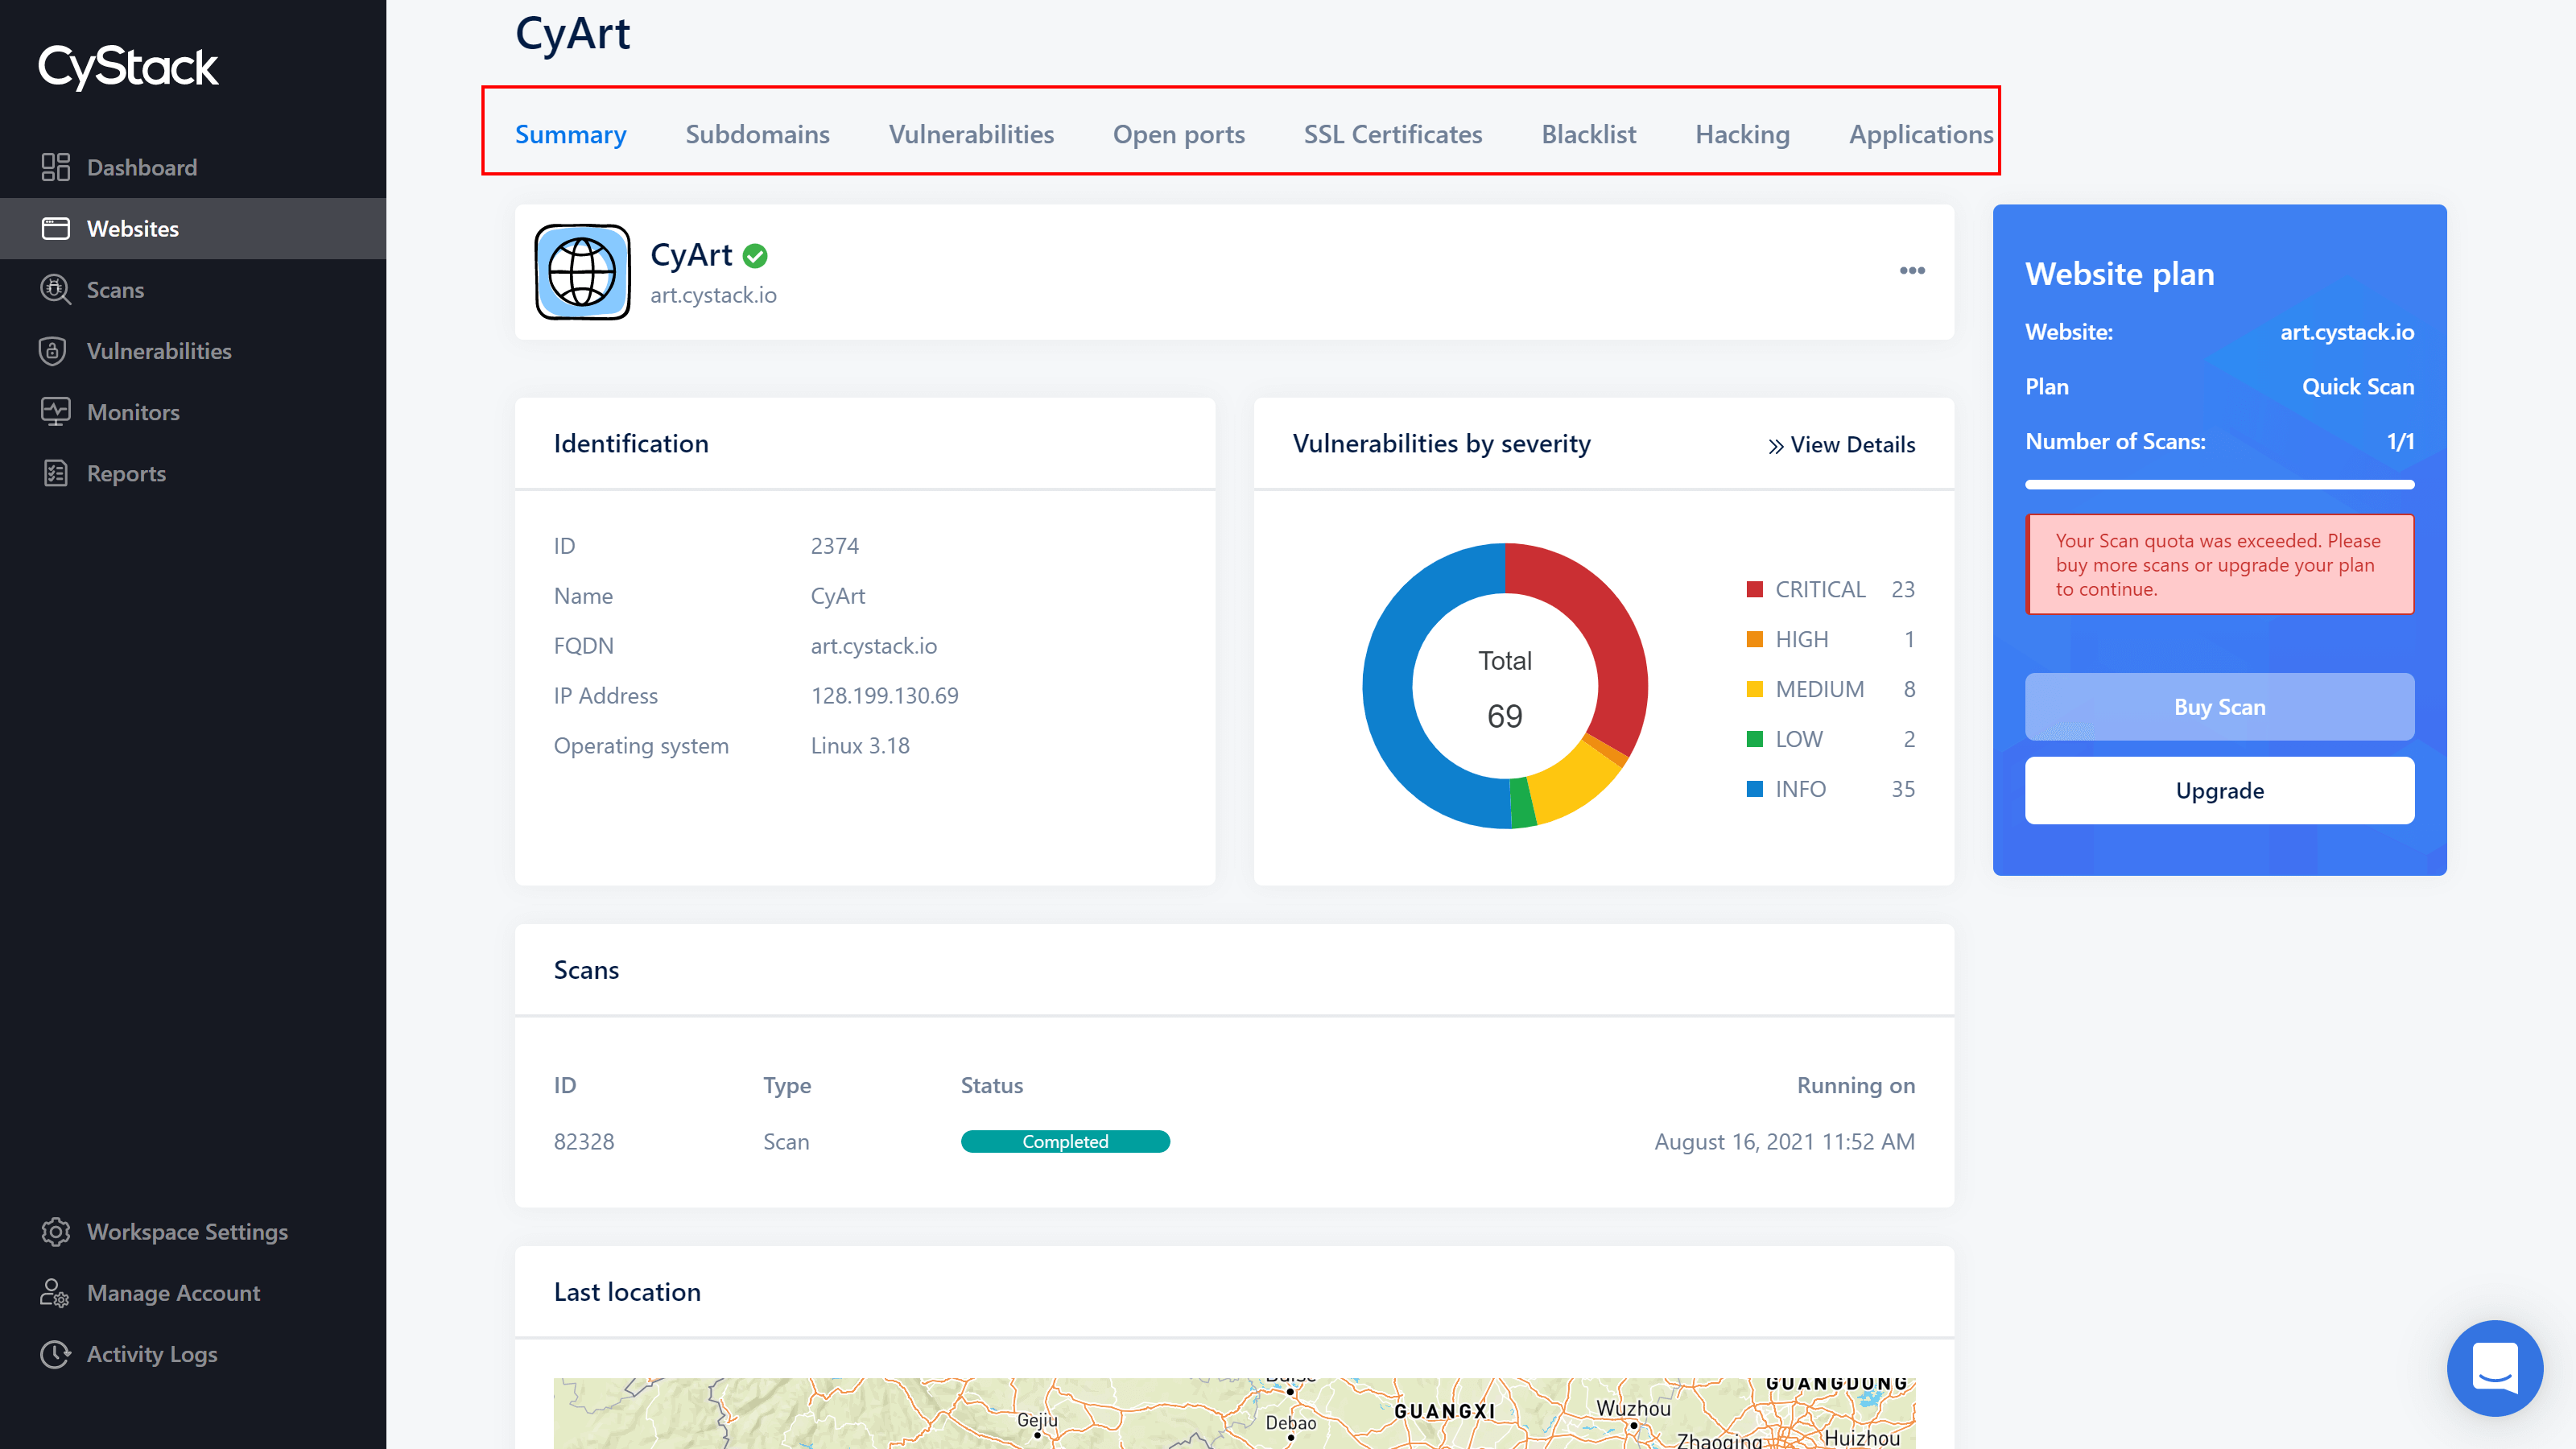Click the Last location map

click(x=1234, y=1413)
